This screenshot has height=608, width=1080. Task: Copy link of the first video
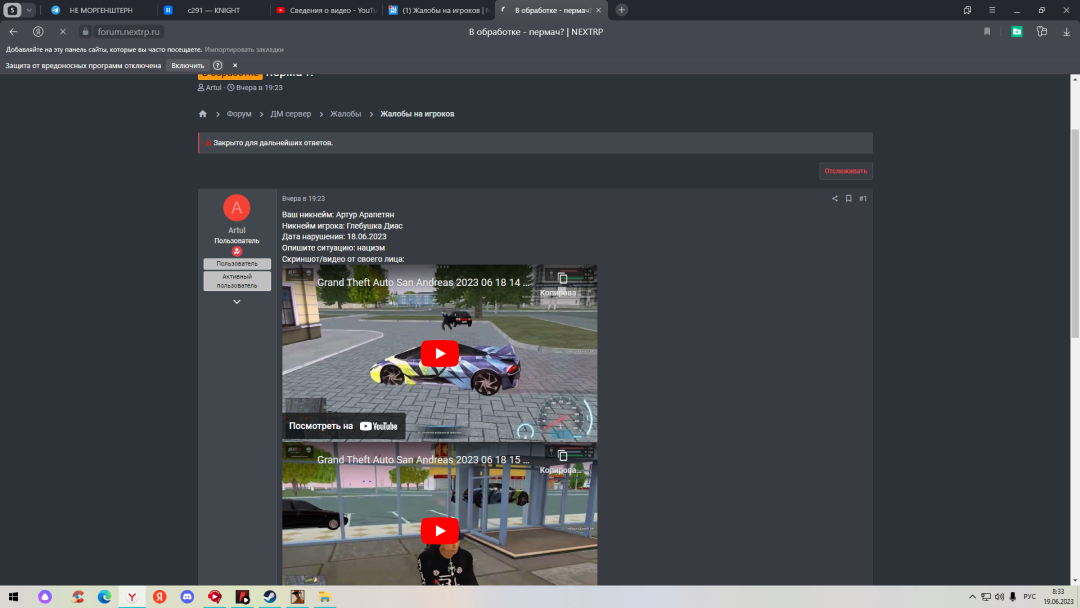coord(562,283)
